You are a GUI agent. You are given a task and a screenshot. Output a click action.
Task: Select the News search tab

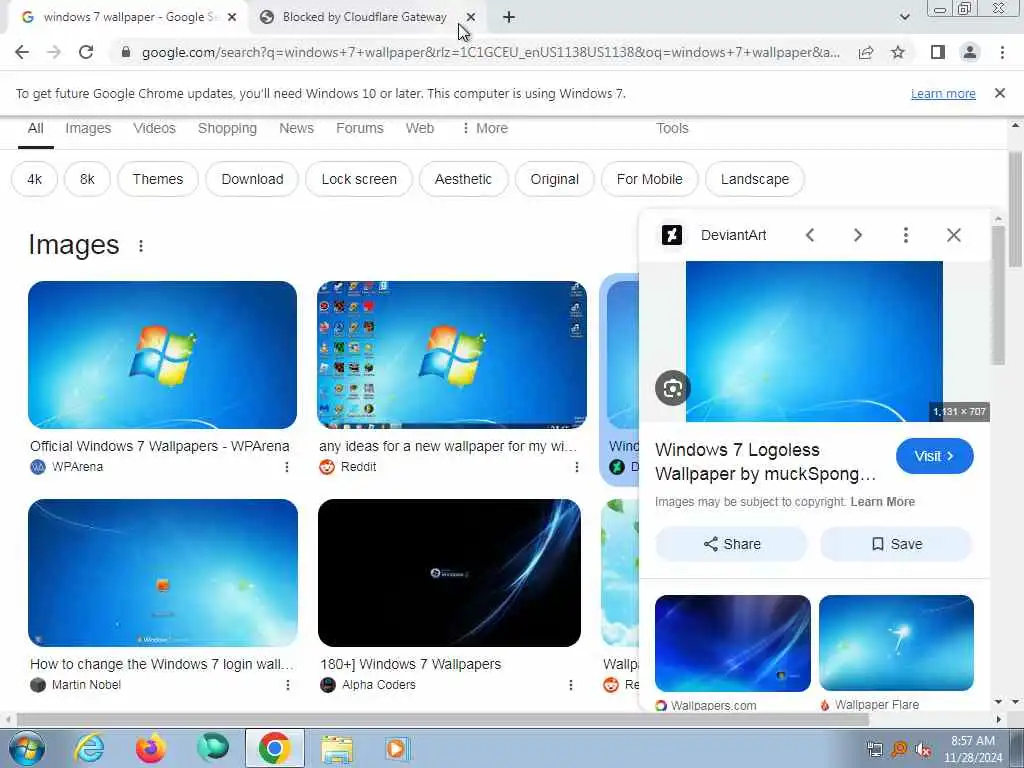pos(296,129)
